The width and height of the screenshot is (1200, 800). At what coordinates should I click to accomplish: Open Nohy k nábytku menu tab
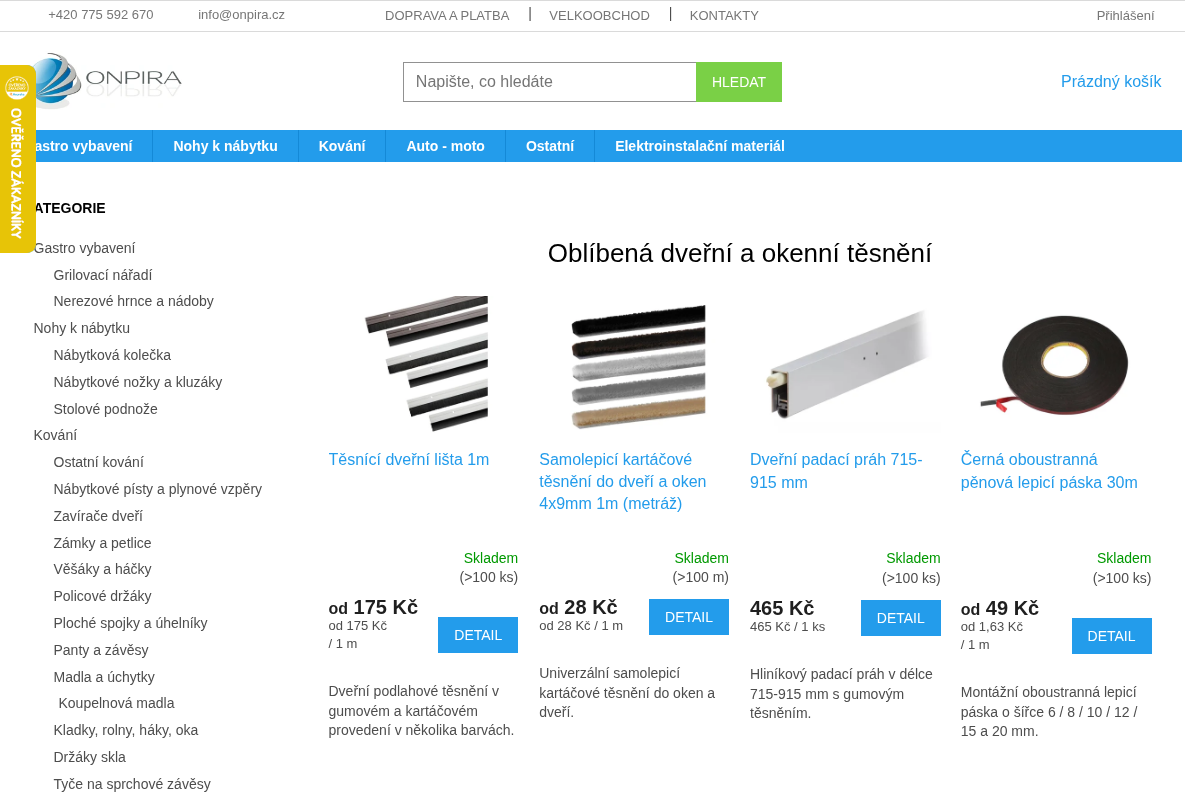225,146
